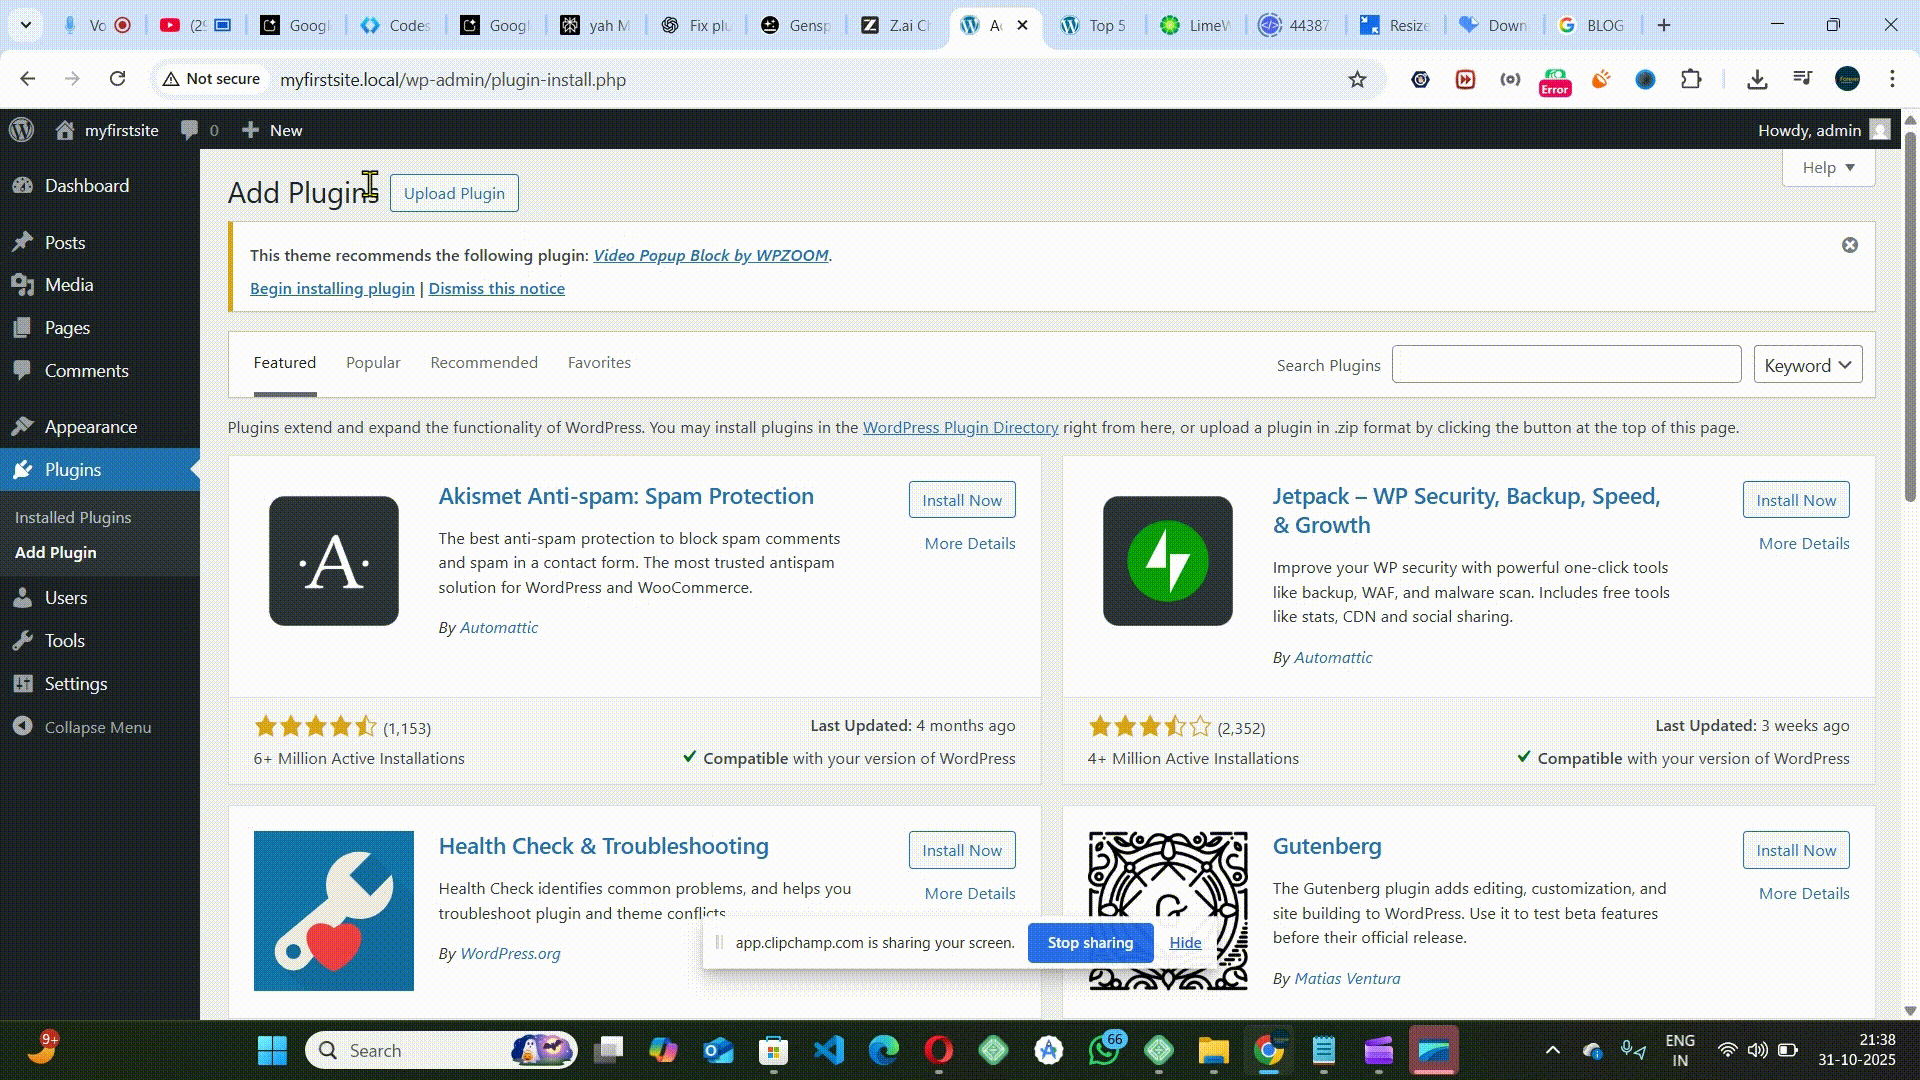Expand the Keyword search type dropdown
1920x1080 pixels.
(x=1807, y=365)
